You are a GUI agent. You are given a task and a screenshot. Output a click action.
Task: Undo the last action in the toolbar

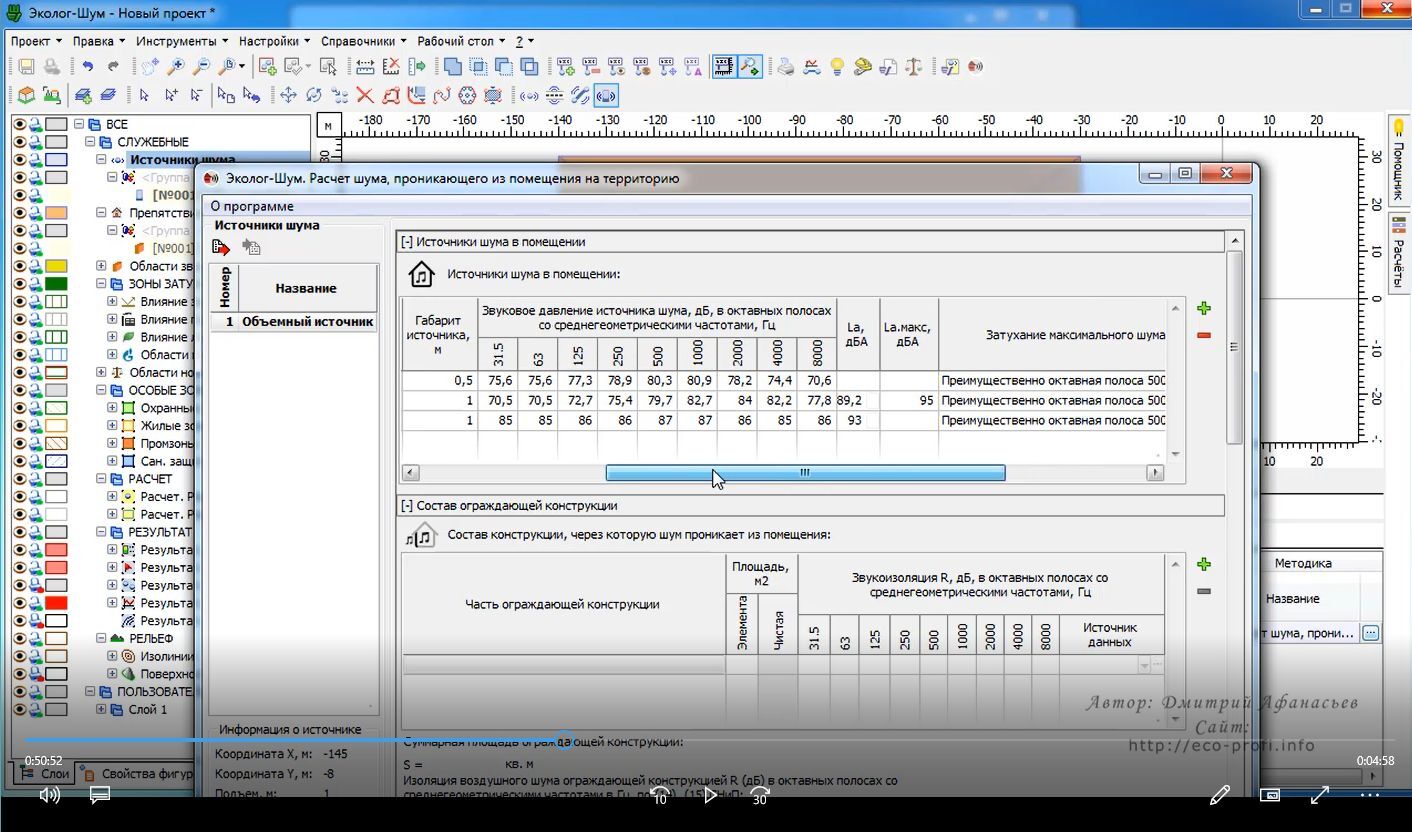click(88, 67)
